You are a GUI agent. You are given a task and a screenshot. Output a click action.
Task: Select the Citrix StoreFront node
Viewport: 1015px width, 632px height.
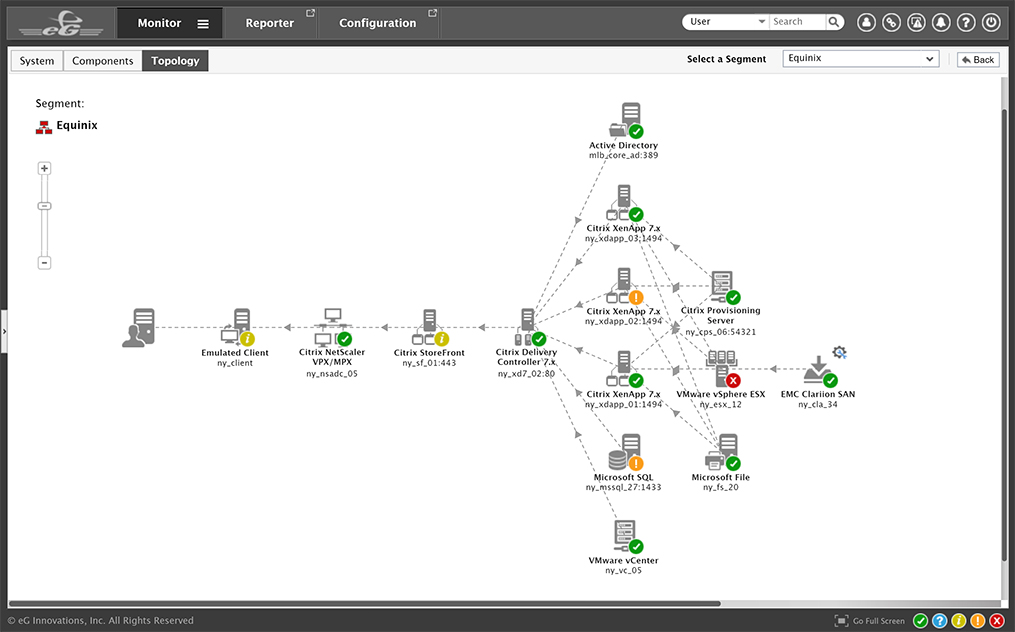(x=430, y=328)
